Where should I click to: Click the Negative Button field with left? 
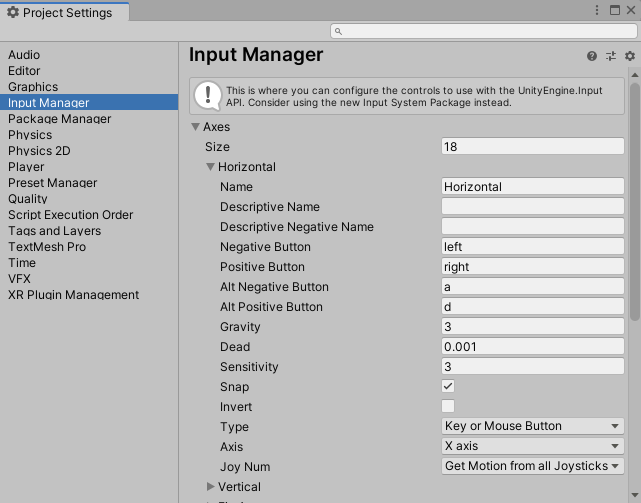pos(533,247)
